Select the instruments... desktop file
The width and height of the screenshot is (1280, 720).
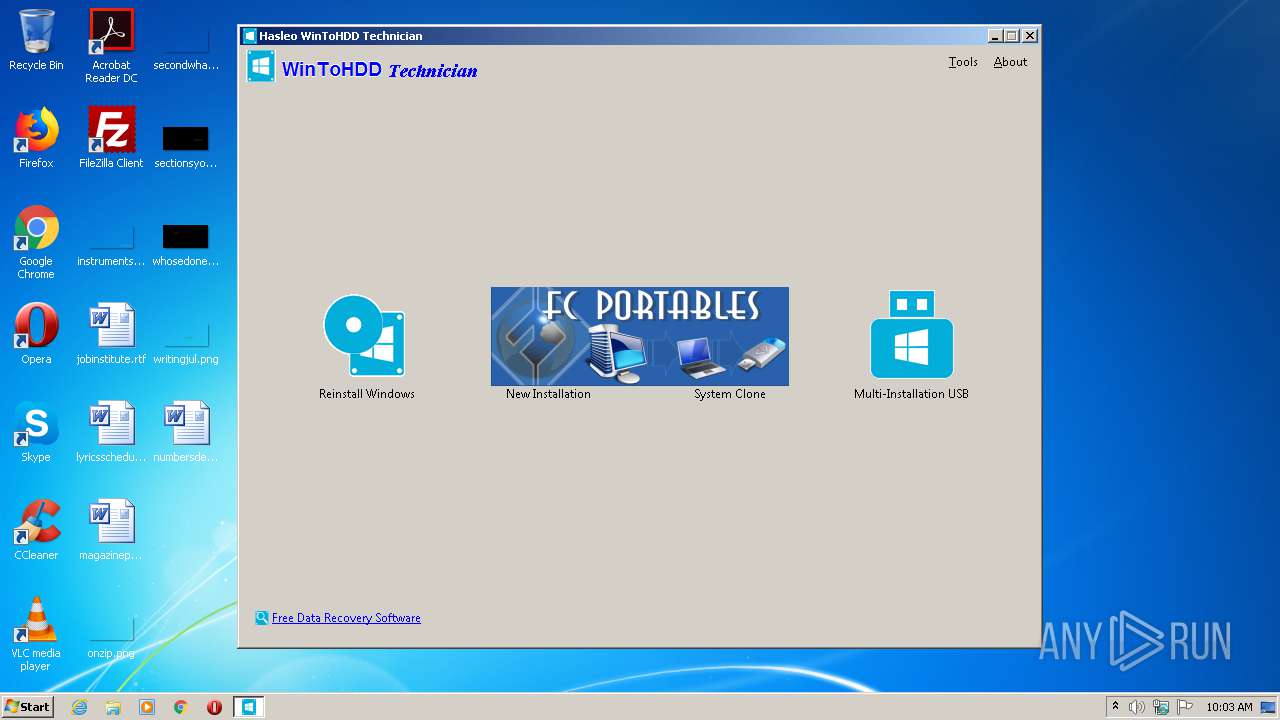coord(111,245)
